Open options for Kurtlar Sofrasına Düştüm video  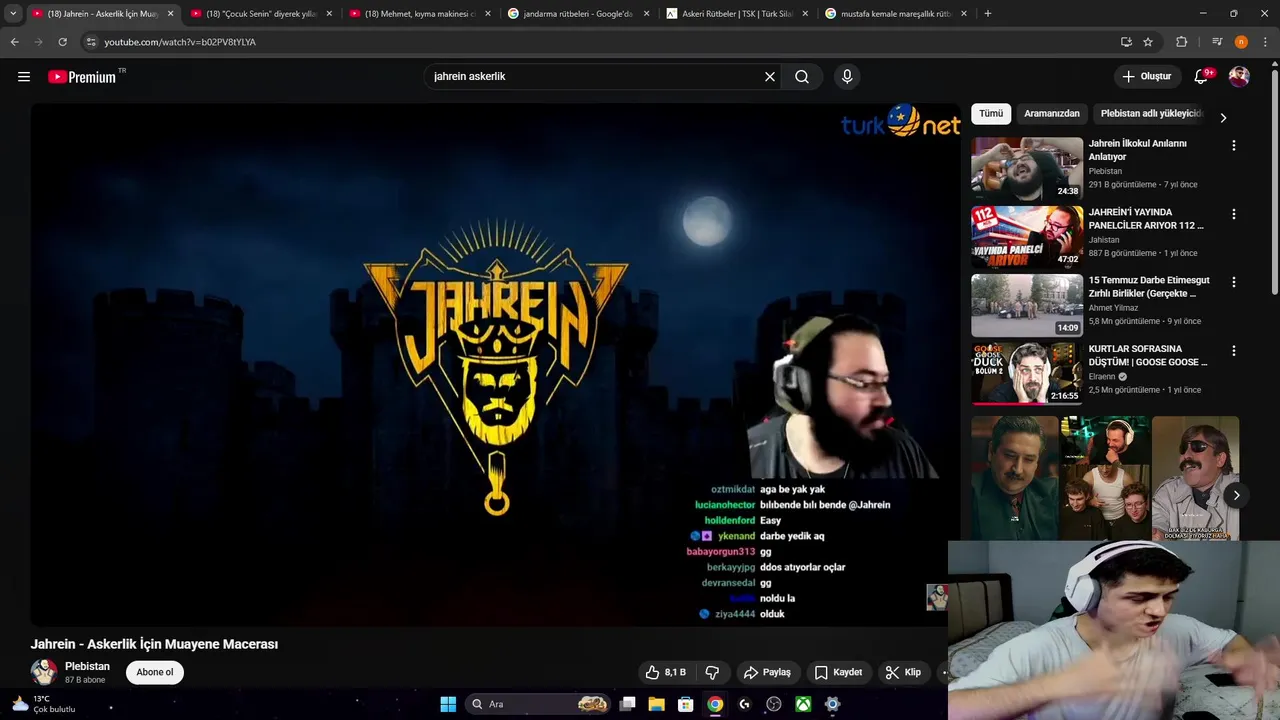(1233, 351)
